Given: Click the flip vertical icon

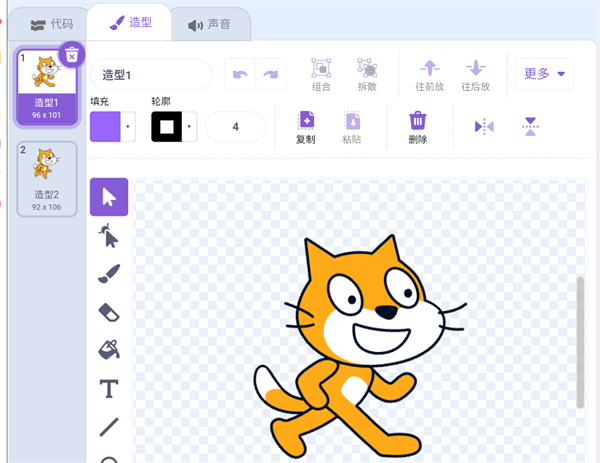Looking at the screenshot, I should tap(530, 126).
